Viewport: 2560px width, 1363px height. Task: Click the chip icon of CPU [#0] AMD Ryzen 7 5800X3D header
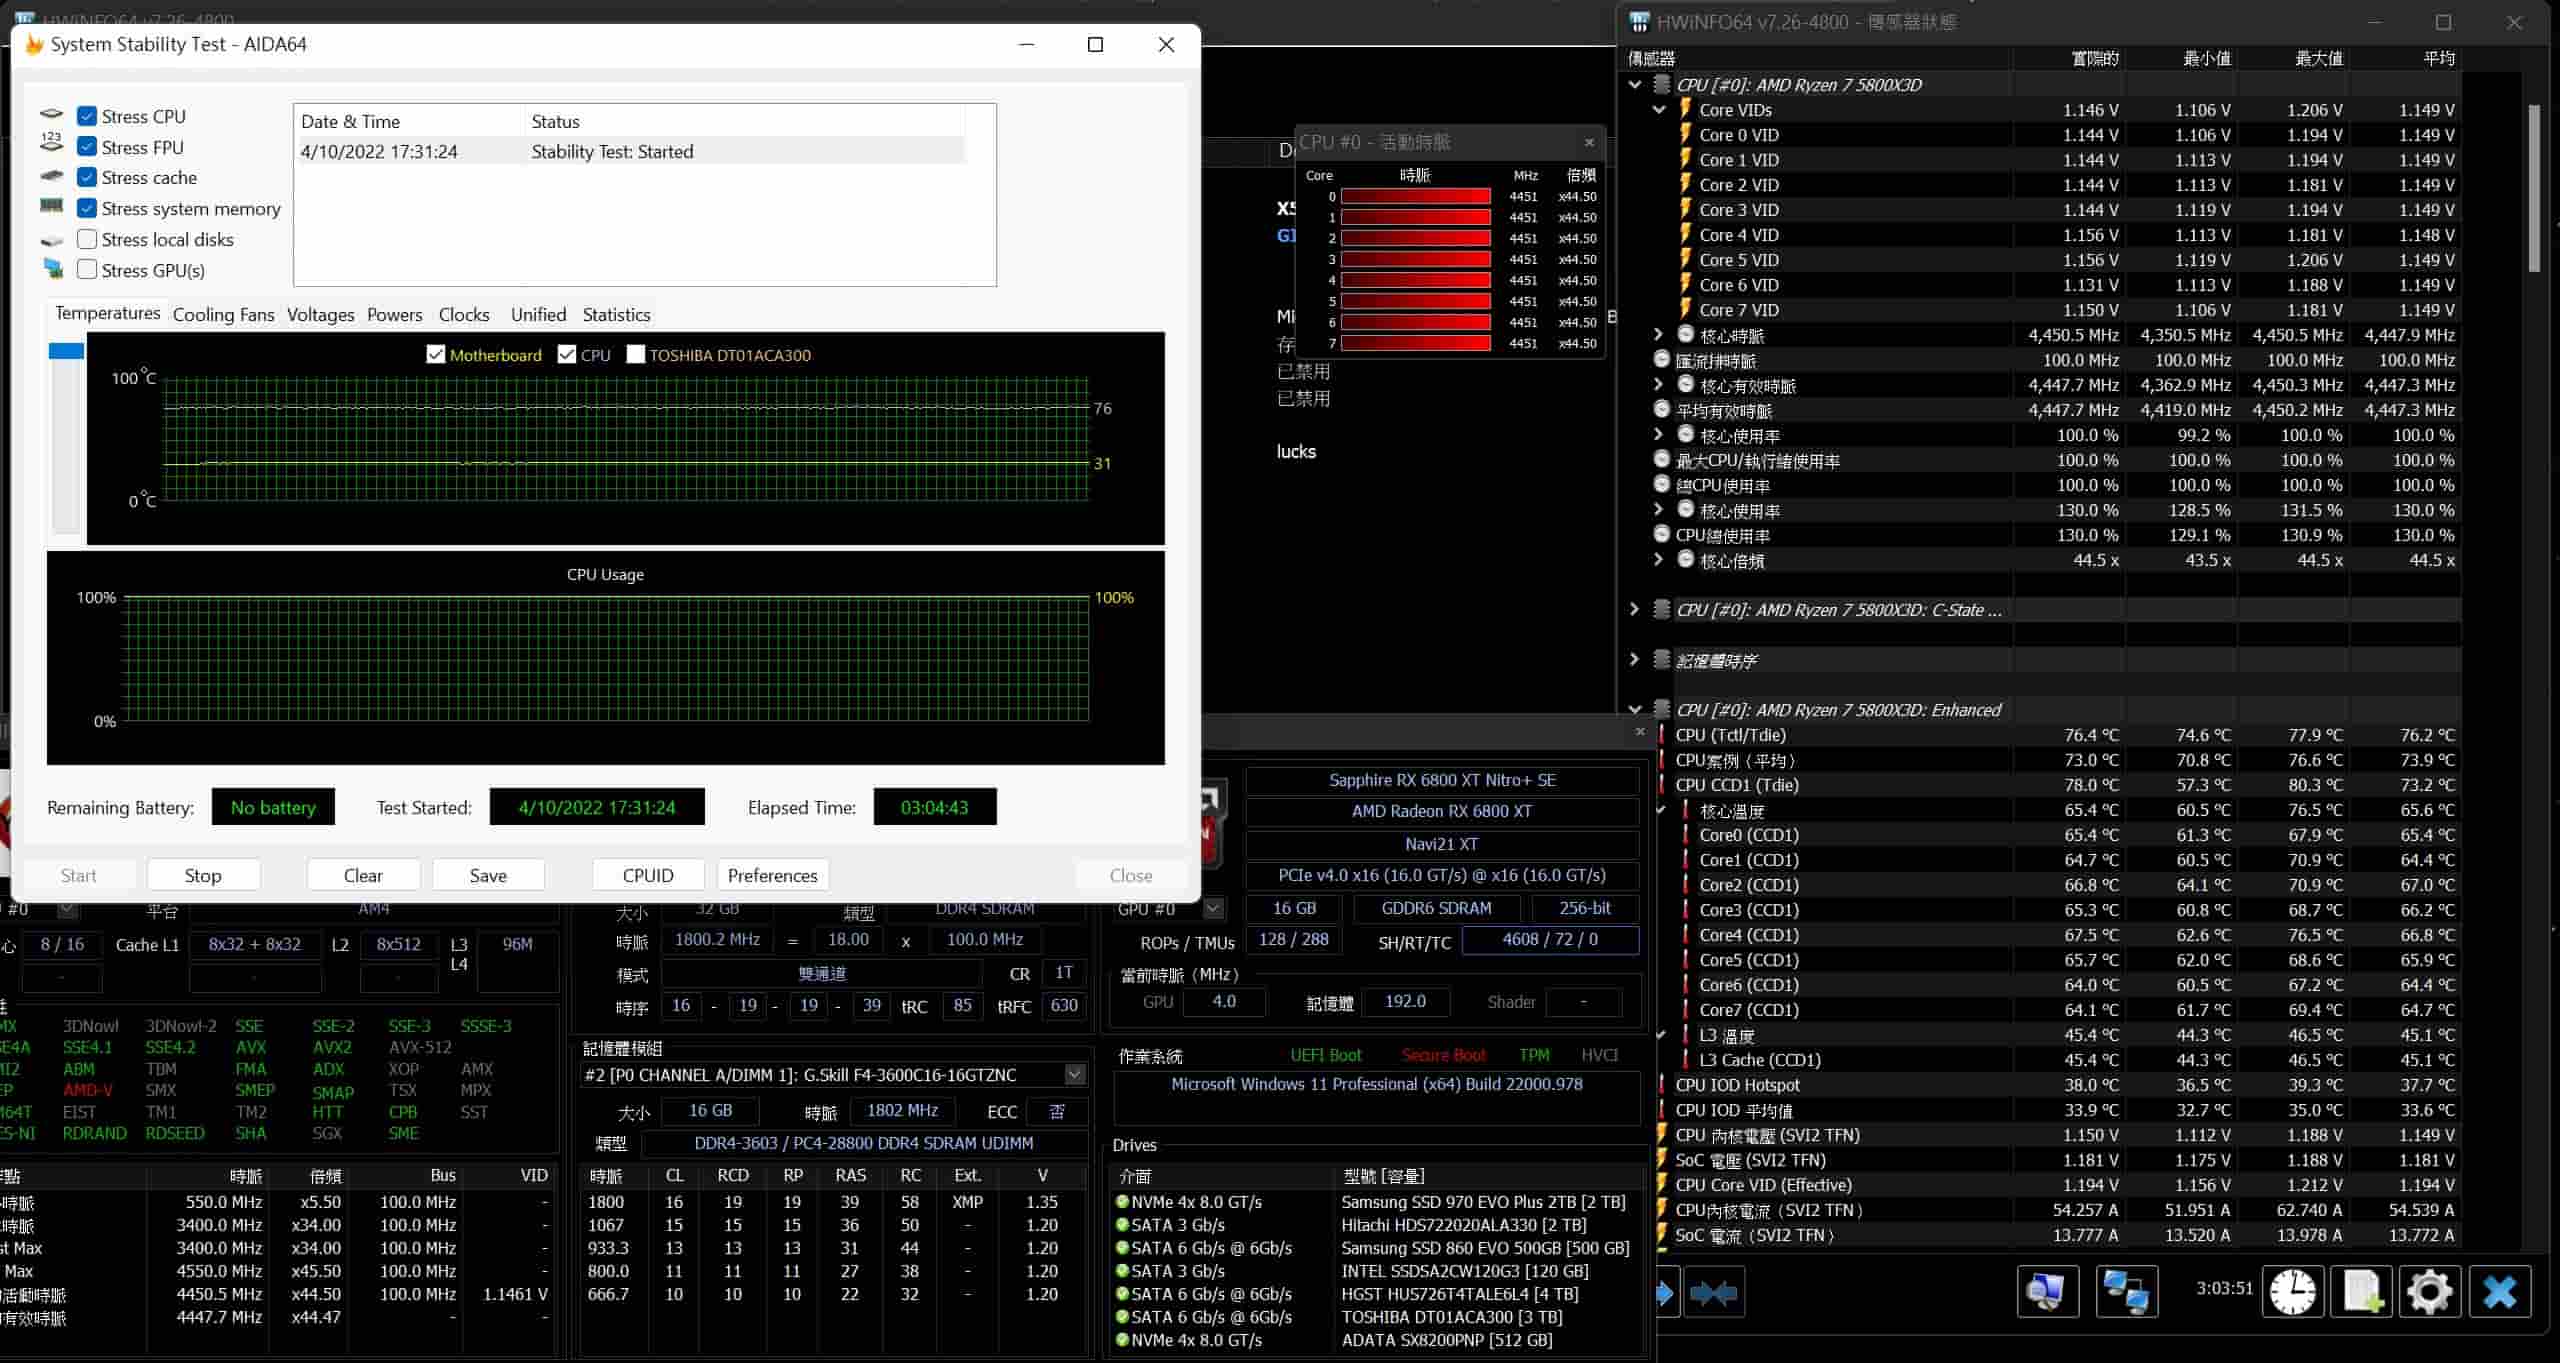pyautogui.click(x=1662, y=84)
